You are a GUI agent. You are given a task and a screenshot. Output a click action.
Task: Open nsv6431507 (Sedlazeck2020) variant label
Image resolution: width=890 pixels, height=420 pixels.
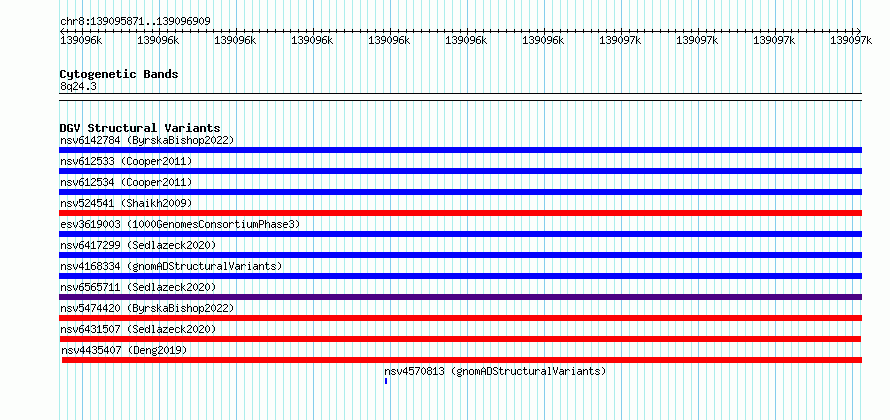[x=138, y=329]
